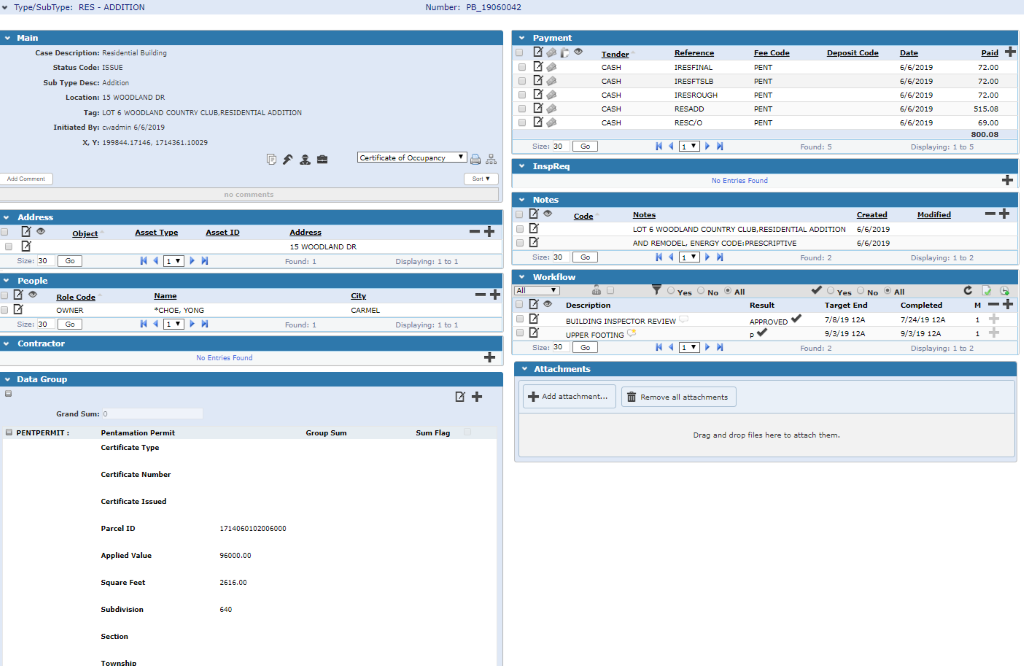Collapse the Workflow panel
The height and width of the screenshot is (666, 1024).
pos(522,277)
